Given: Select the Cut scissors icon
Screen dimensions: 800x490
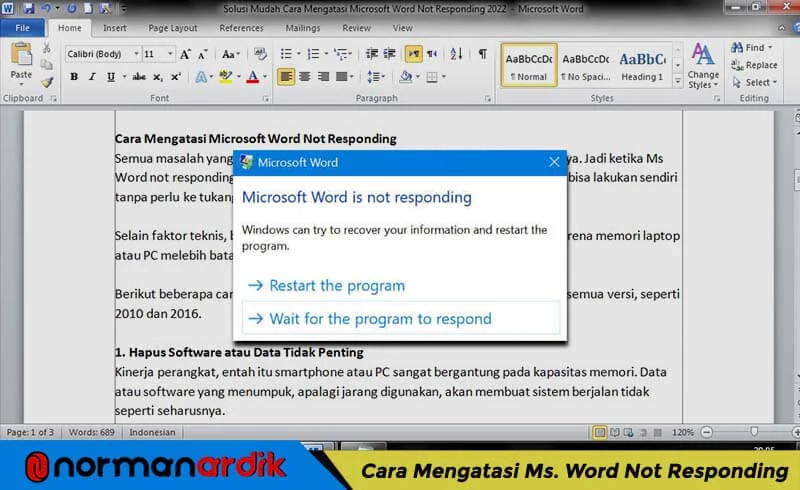Looking at the screenshot, I should [x=46, y=48].
